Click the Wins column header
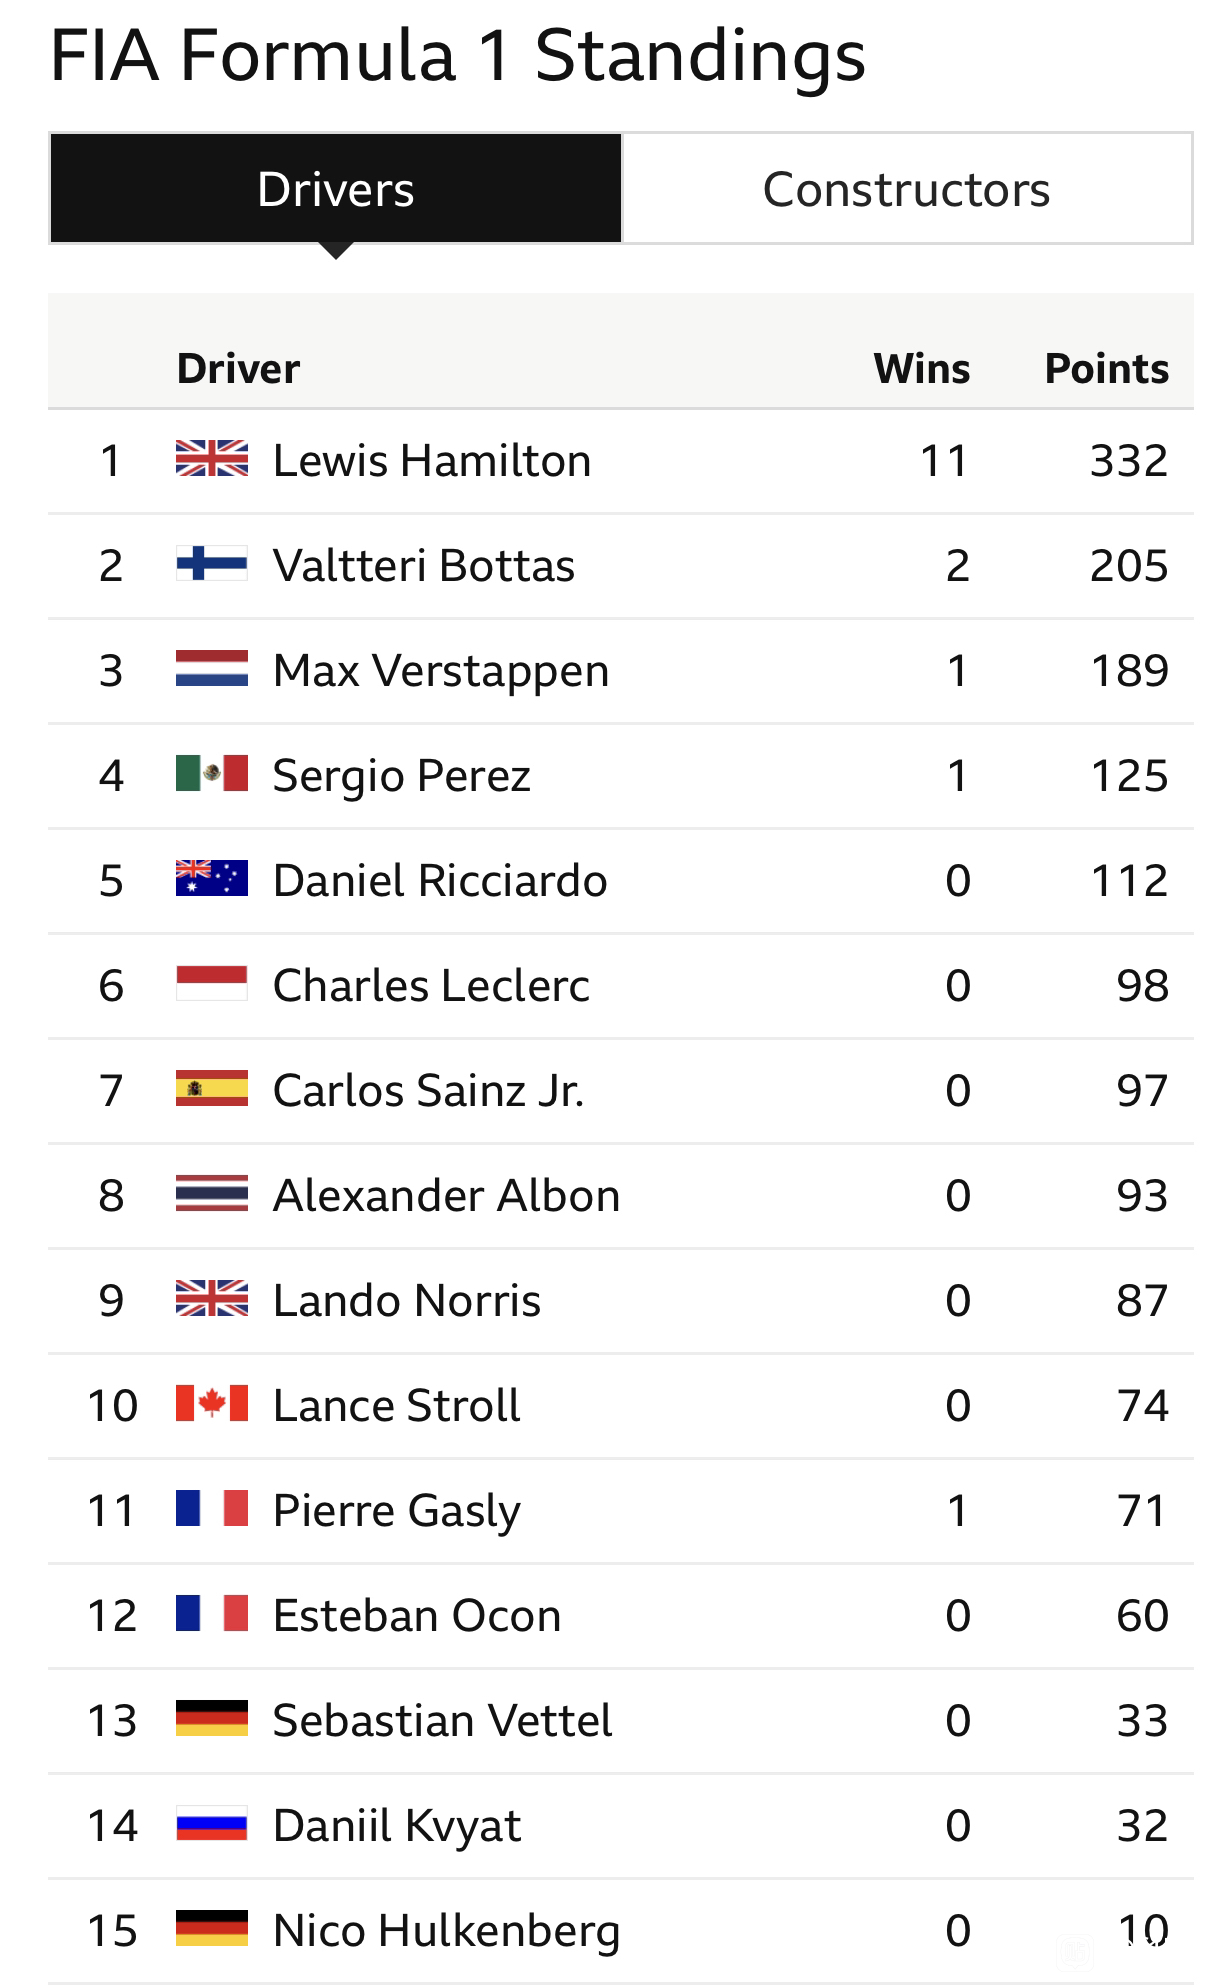Image resolution: width=1212 pixels, height=1986 pixels. 922,368
